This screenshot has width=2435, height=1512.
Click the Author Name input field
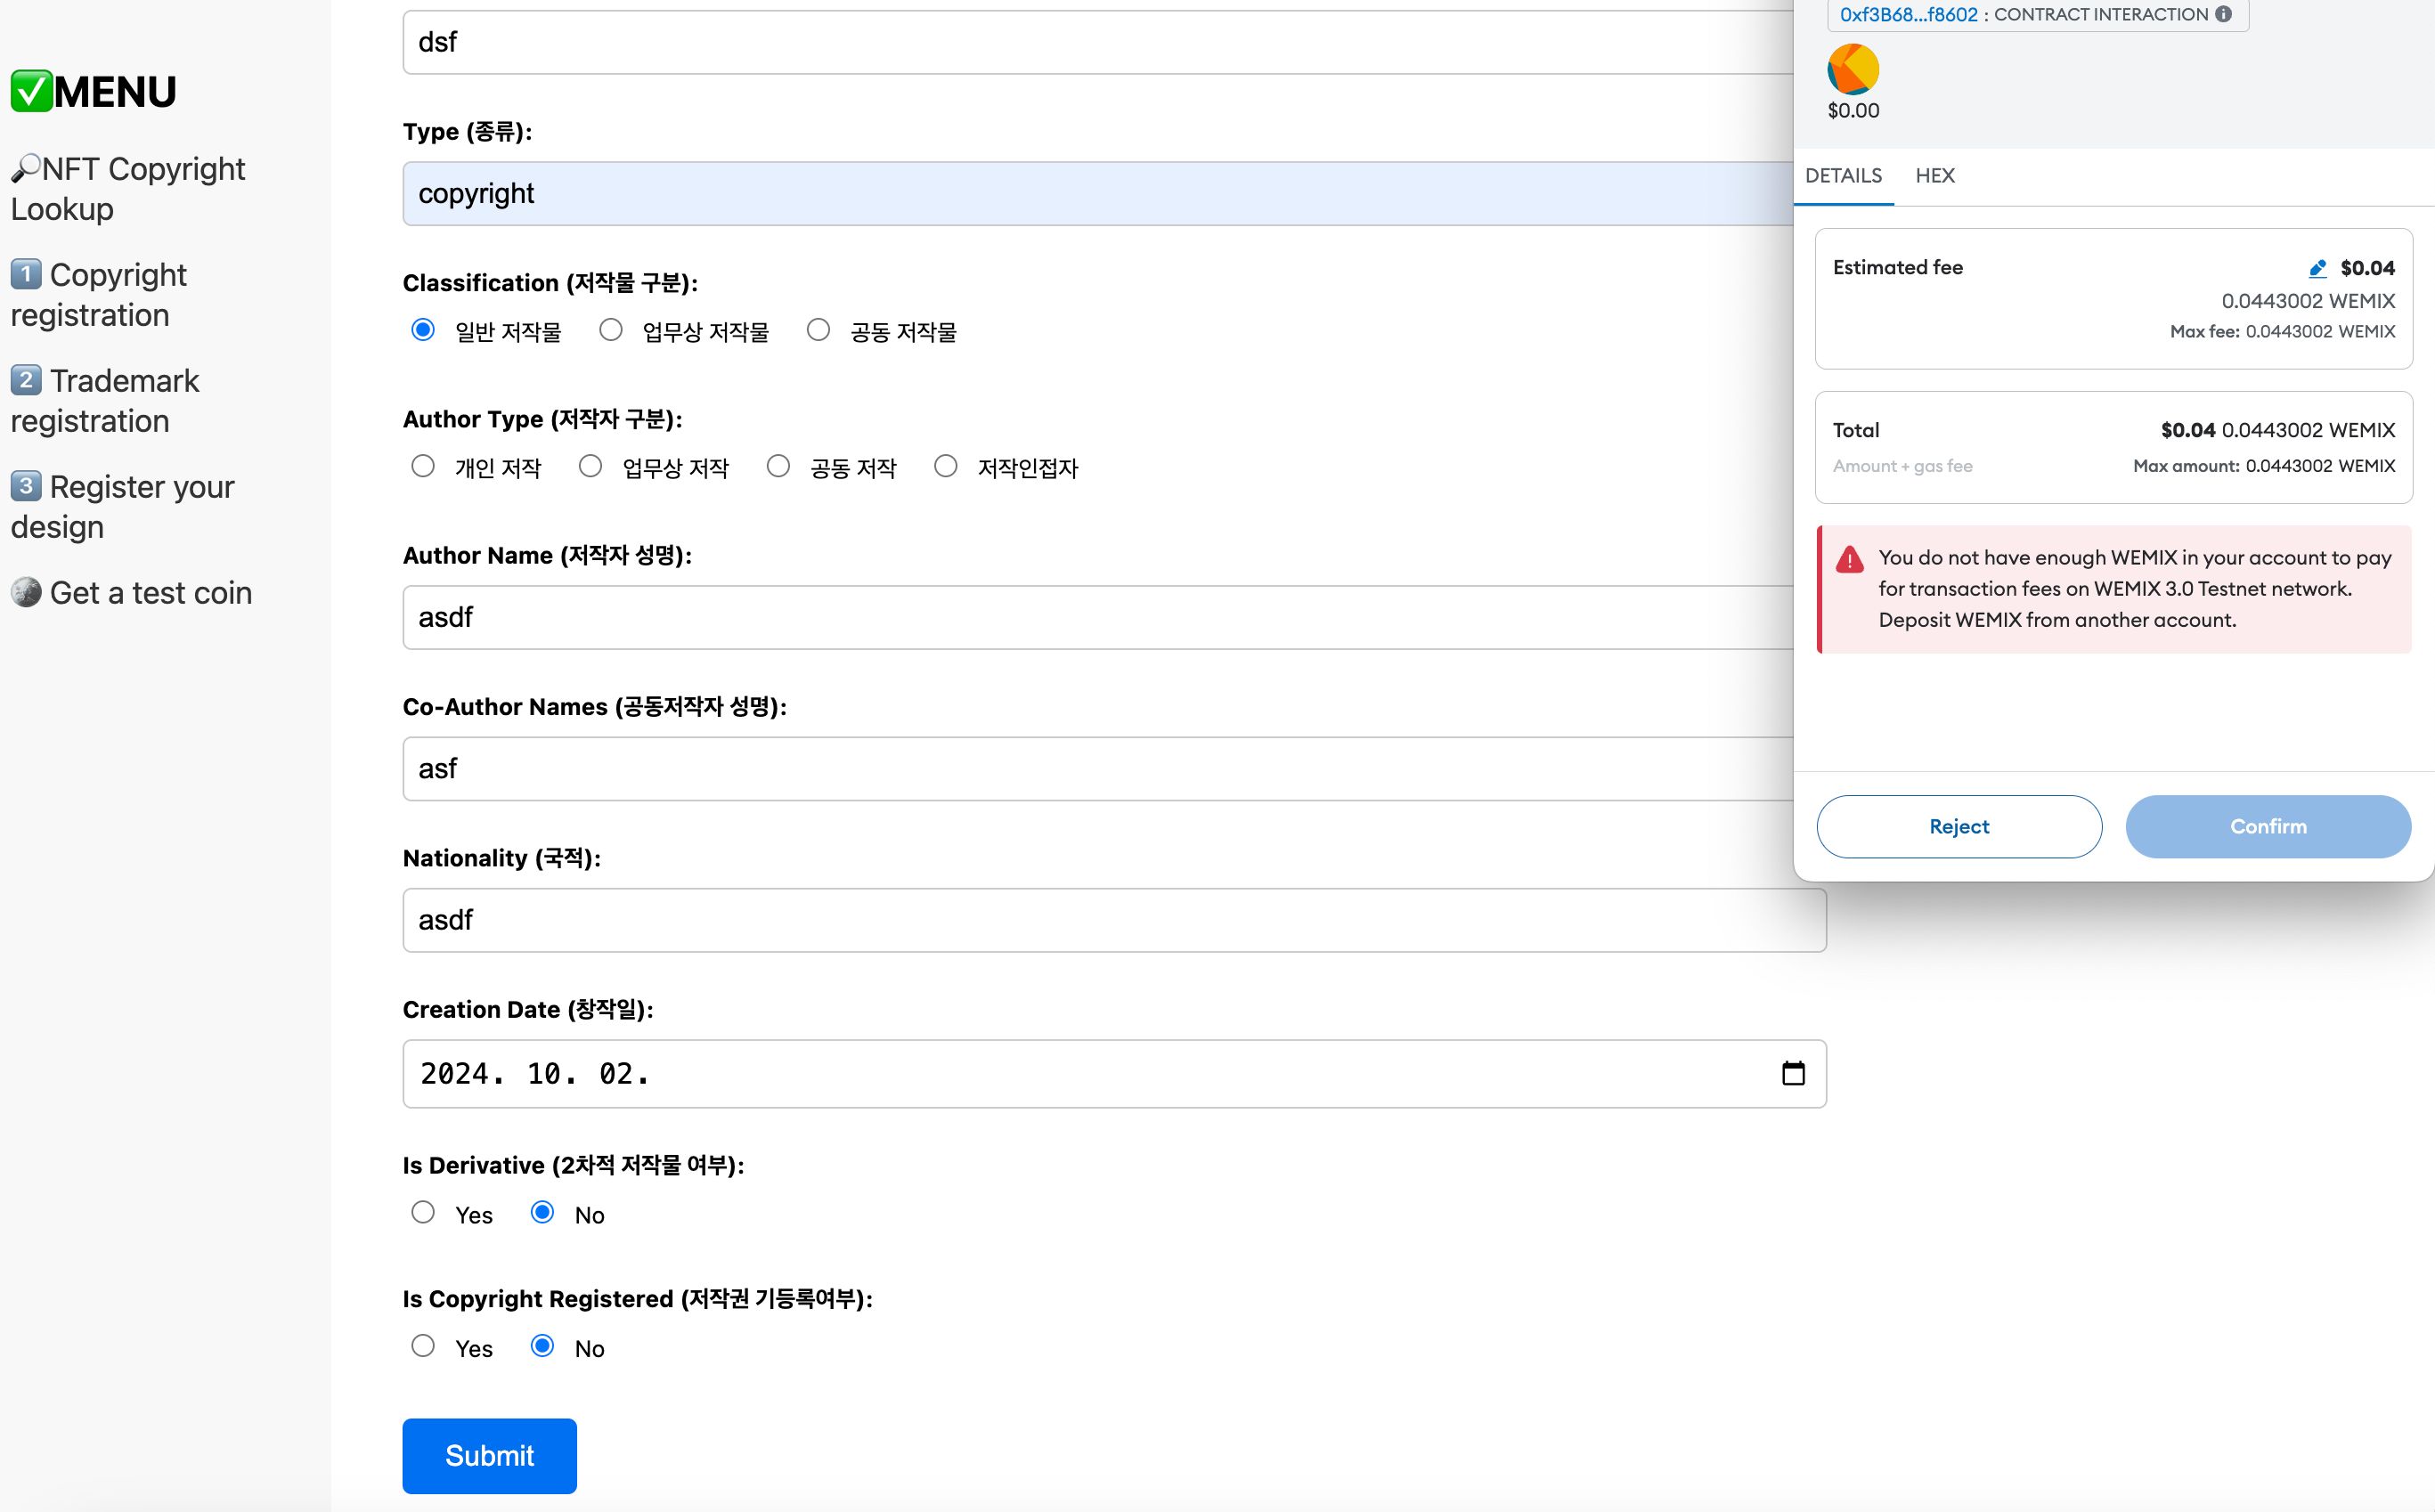click(1098, 618)
